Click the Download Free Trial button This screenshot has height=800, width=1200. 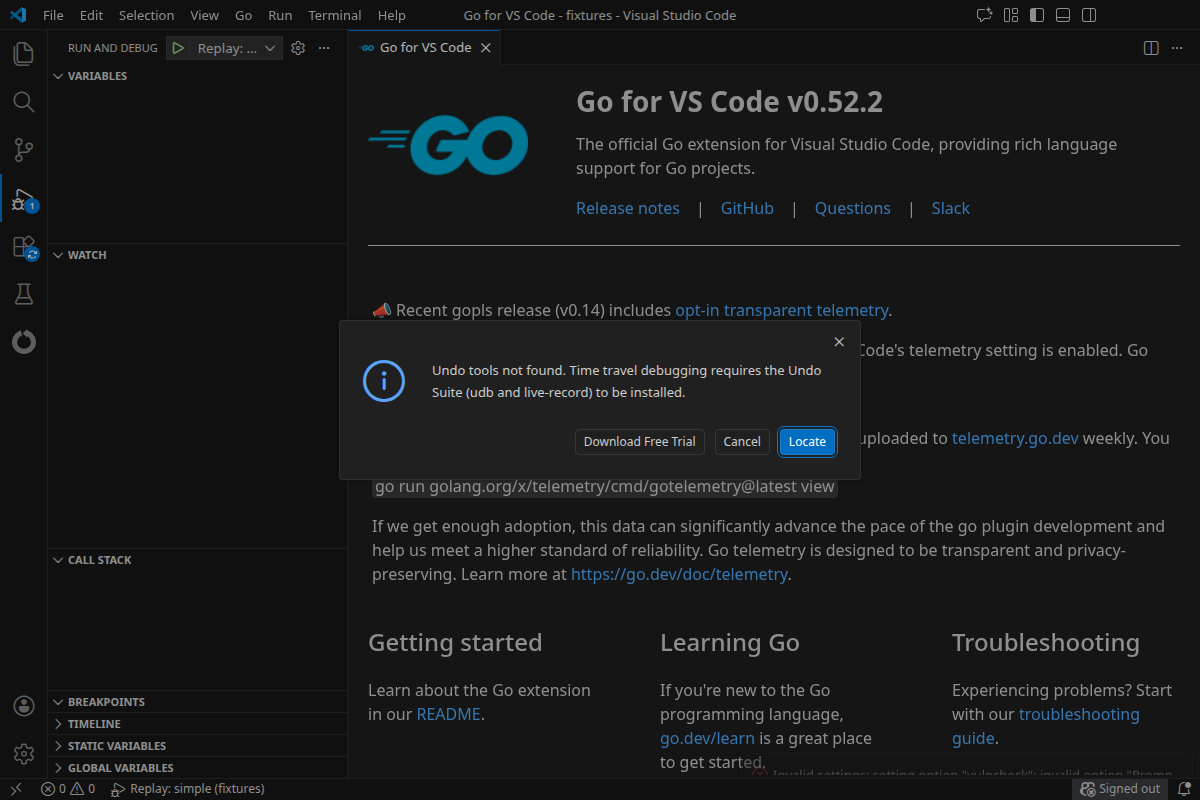[640, 442]
